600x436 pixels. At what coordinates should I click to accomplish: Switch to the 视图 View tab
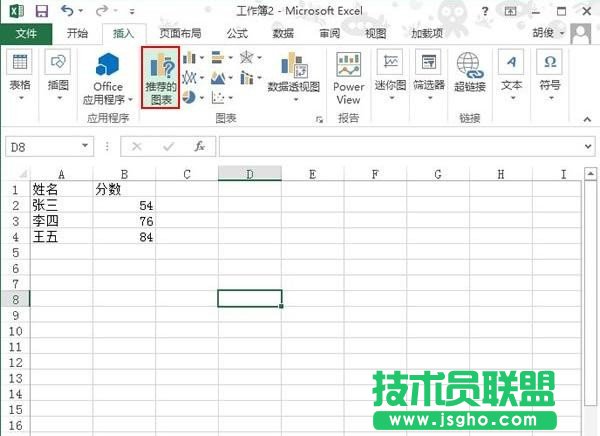click(375, 34)
